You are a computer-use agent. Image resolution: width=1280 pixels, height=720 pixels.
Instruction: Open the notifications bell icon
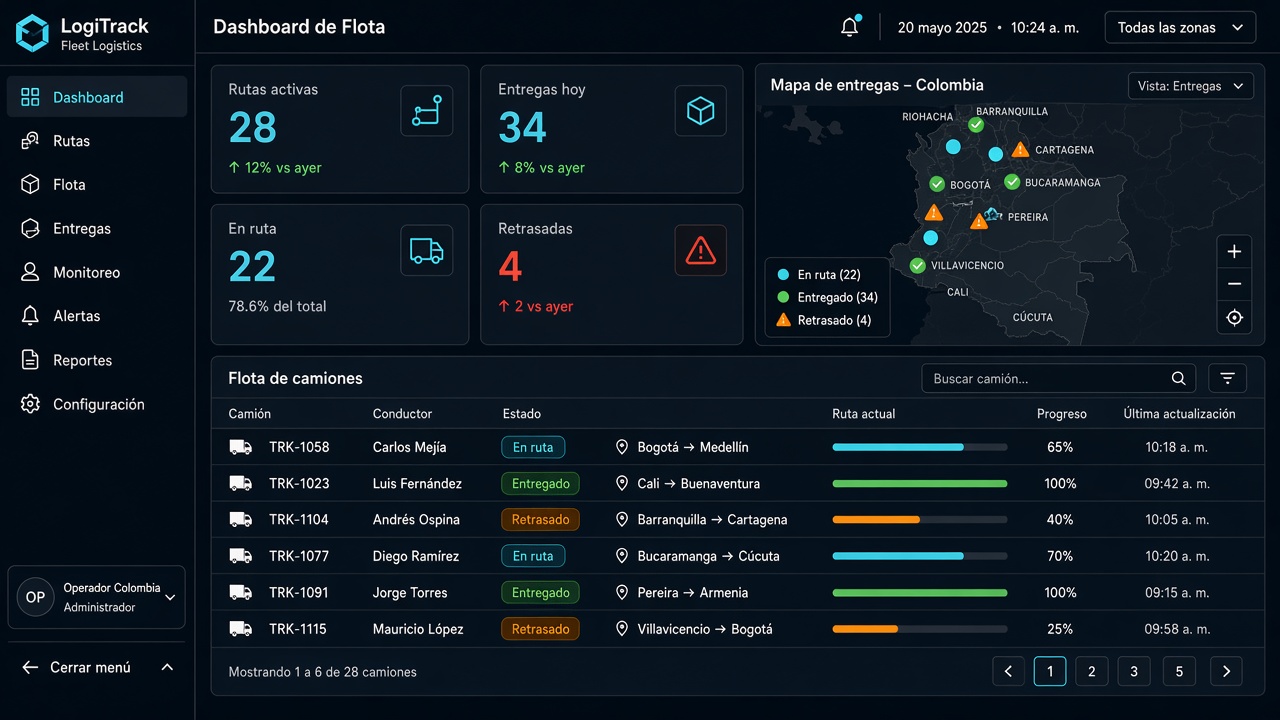point(850,27)
